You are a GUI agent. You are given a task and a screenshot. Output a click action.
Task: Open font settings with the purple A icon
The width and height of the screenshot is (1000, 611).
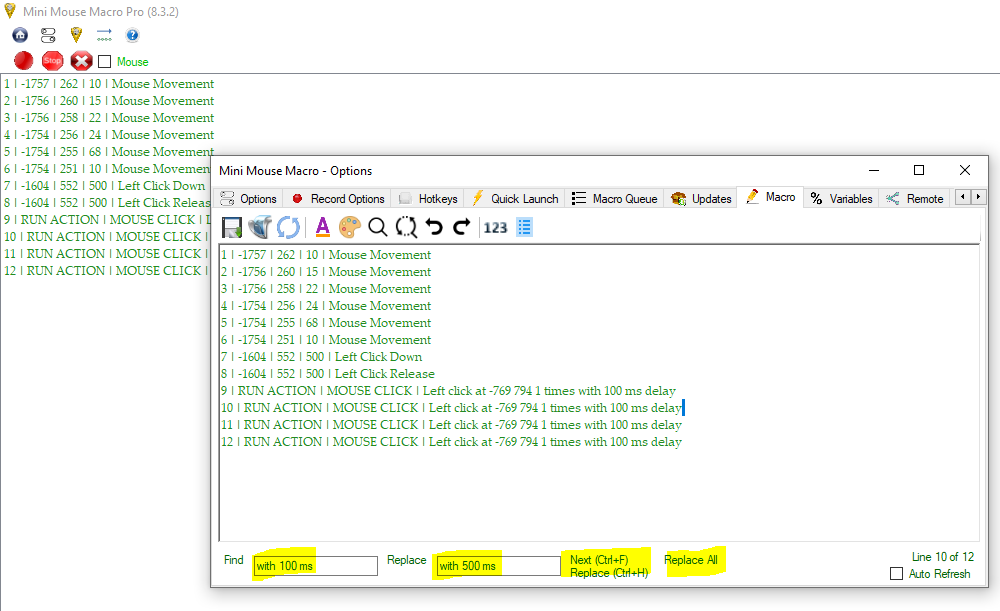point(323,227)
